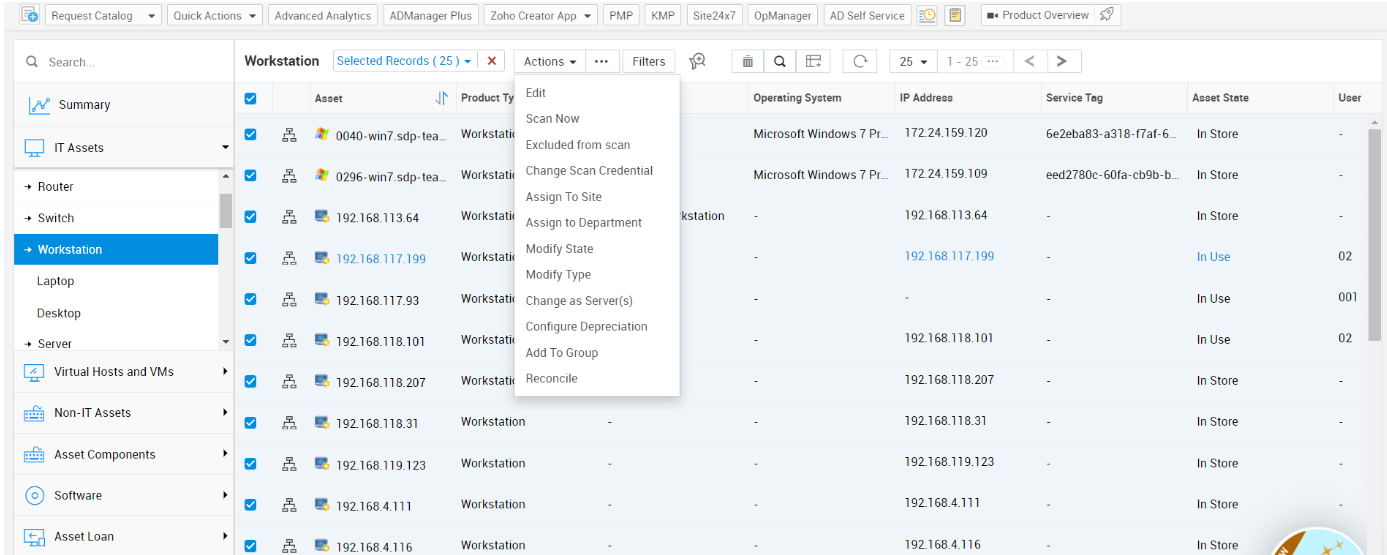Image resolution: width=1387 pixels, height=555 pixels.
Task: Open the 25 per-page dropdown
Action: [913, 62]
